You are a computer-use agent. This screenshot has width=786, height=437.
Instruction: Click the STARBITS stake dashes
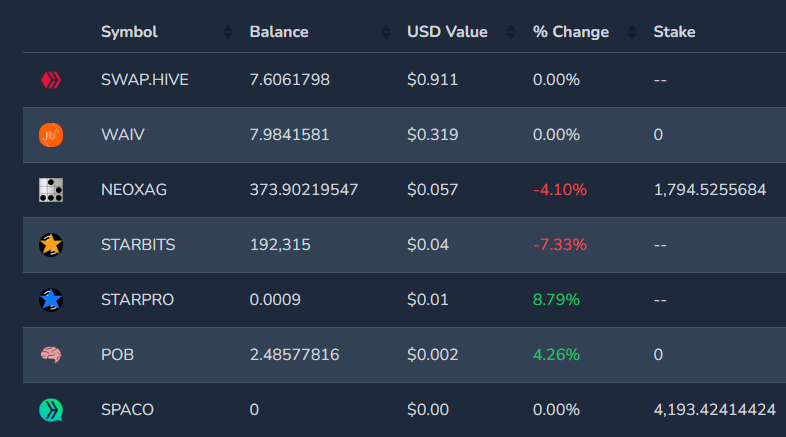click(x=660, y=246)
